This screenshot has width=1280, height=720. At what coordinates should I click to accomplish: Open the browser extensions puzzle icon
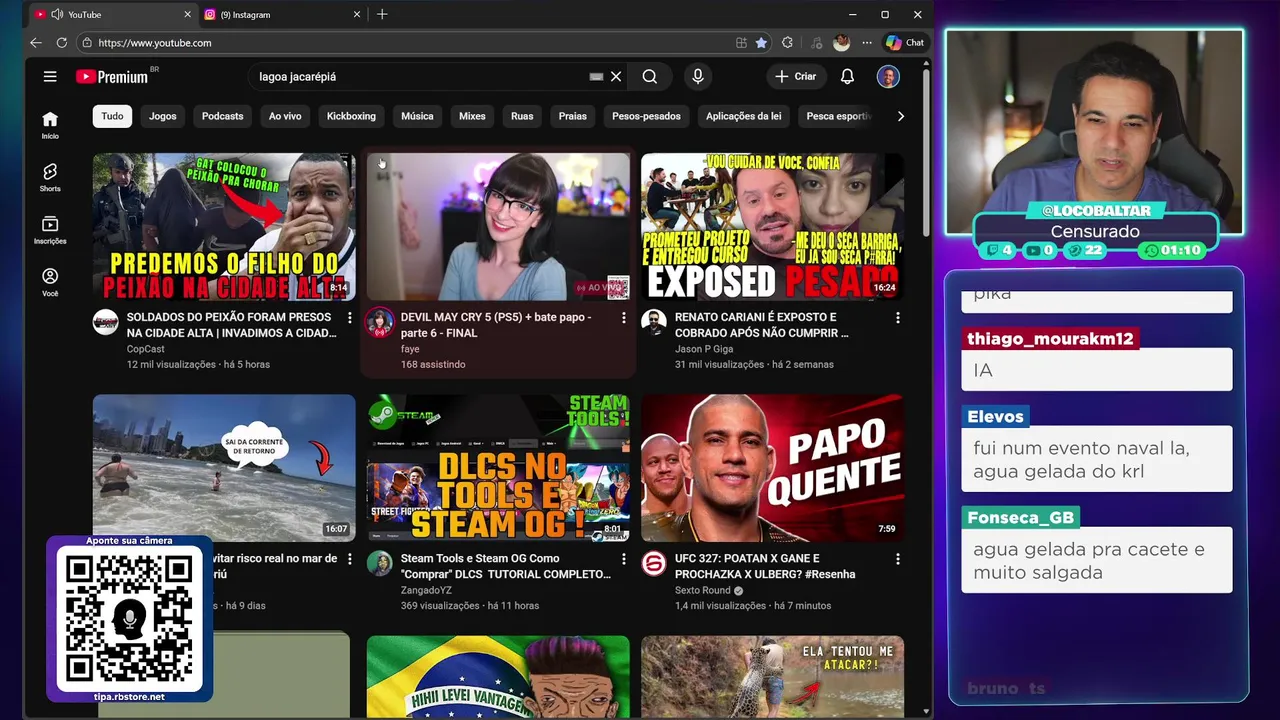788,43
